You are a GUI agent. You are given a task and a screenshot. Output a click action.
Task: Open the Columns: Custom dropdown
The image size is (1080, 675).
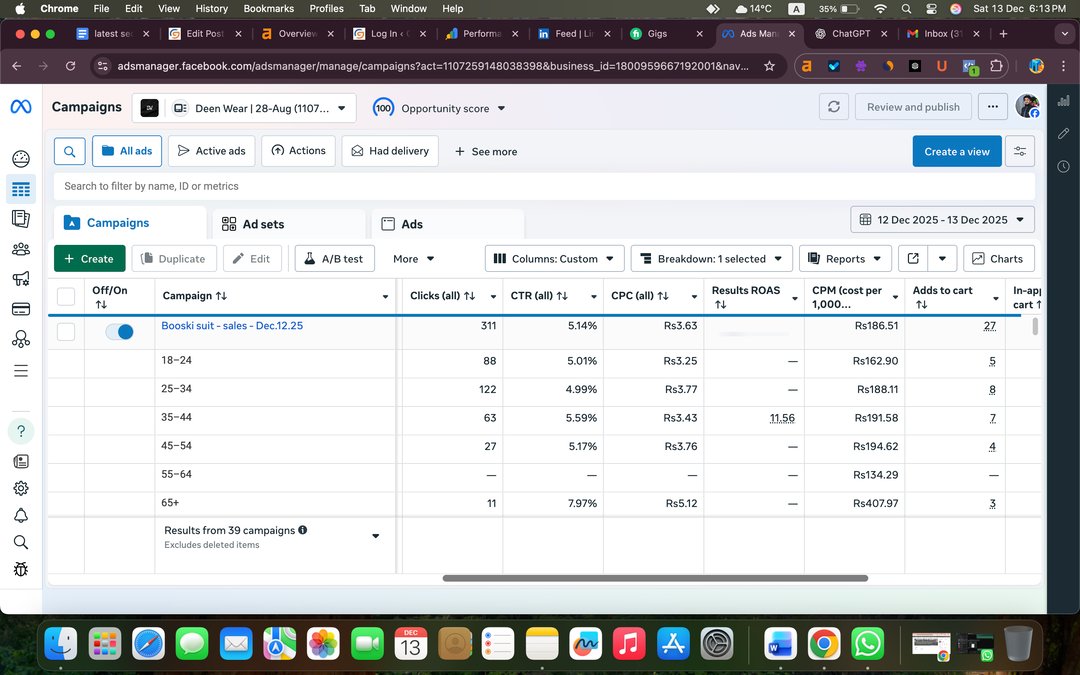click(x=555, y=259)
